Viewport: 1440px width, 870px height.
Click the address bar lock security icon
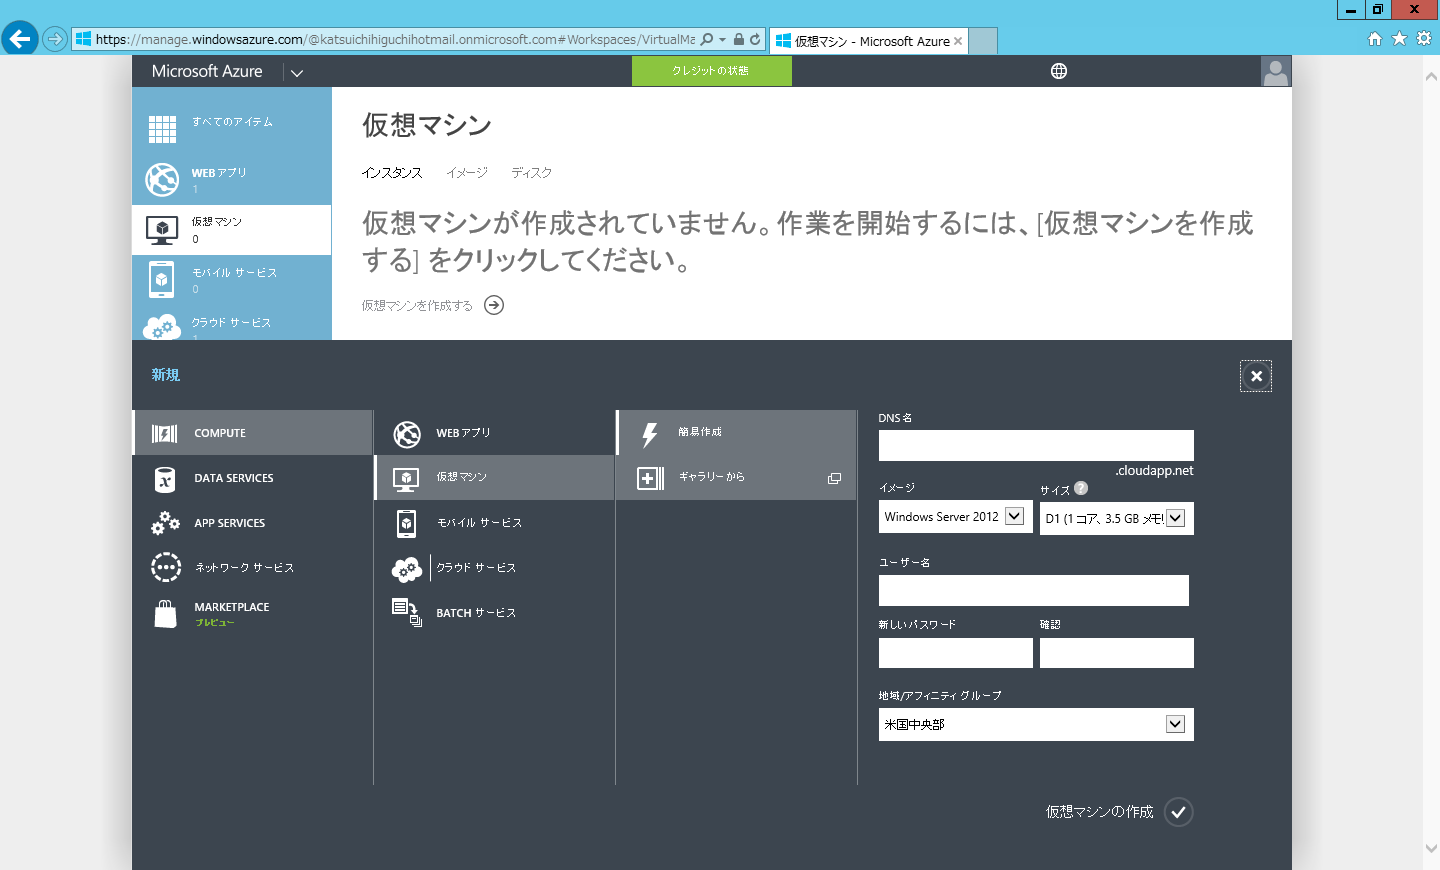click(x=739, y=39)
